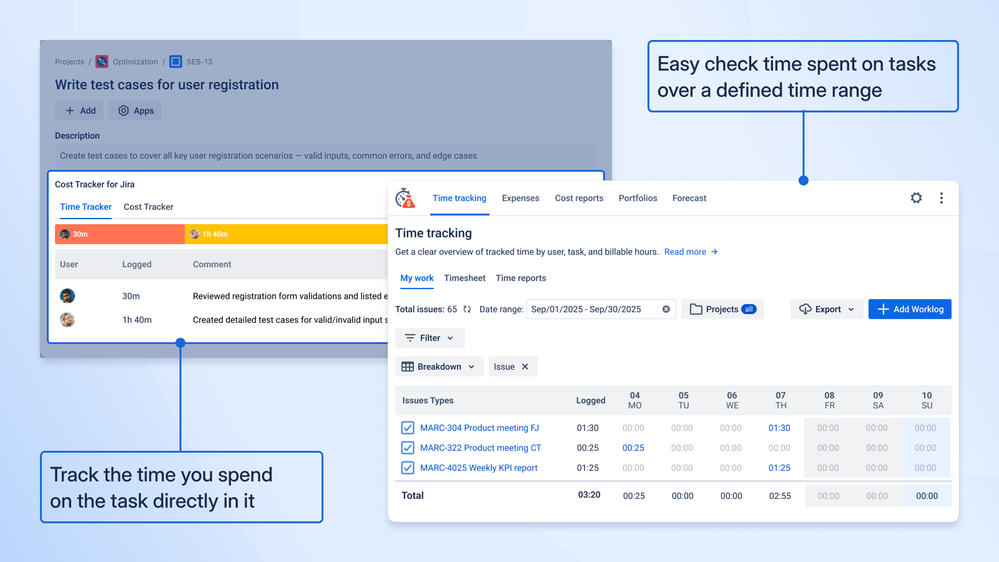The width and height of the screenshot is (999, 562).
Task: Click the Comment column header in issue panel
Action: pos(212,264)
